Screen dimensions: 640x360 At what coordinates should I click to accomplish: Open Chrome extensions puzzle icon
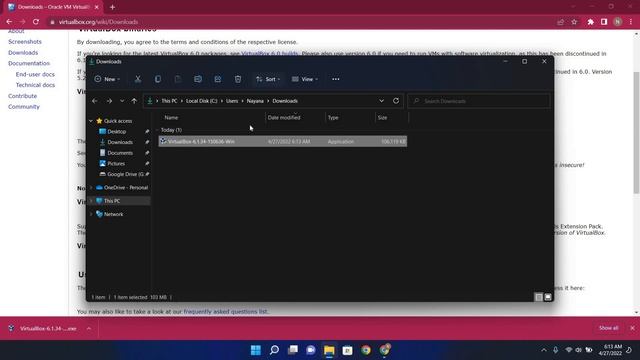point(591,22)
